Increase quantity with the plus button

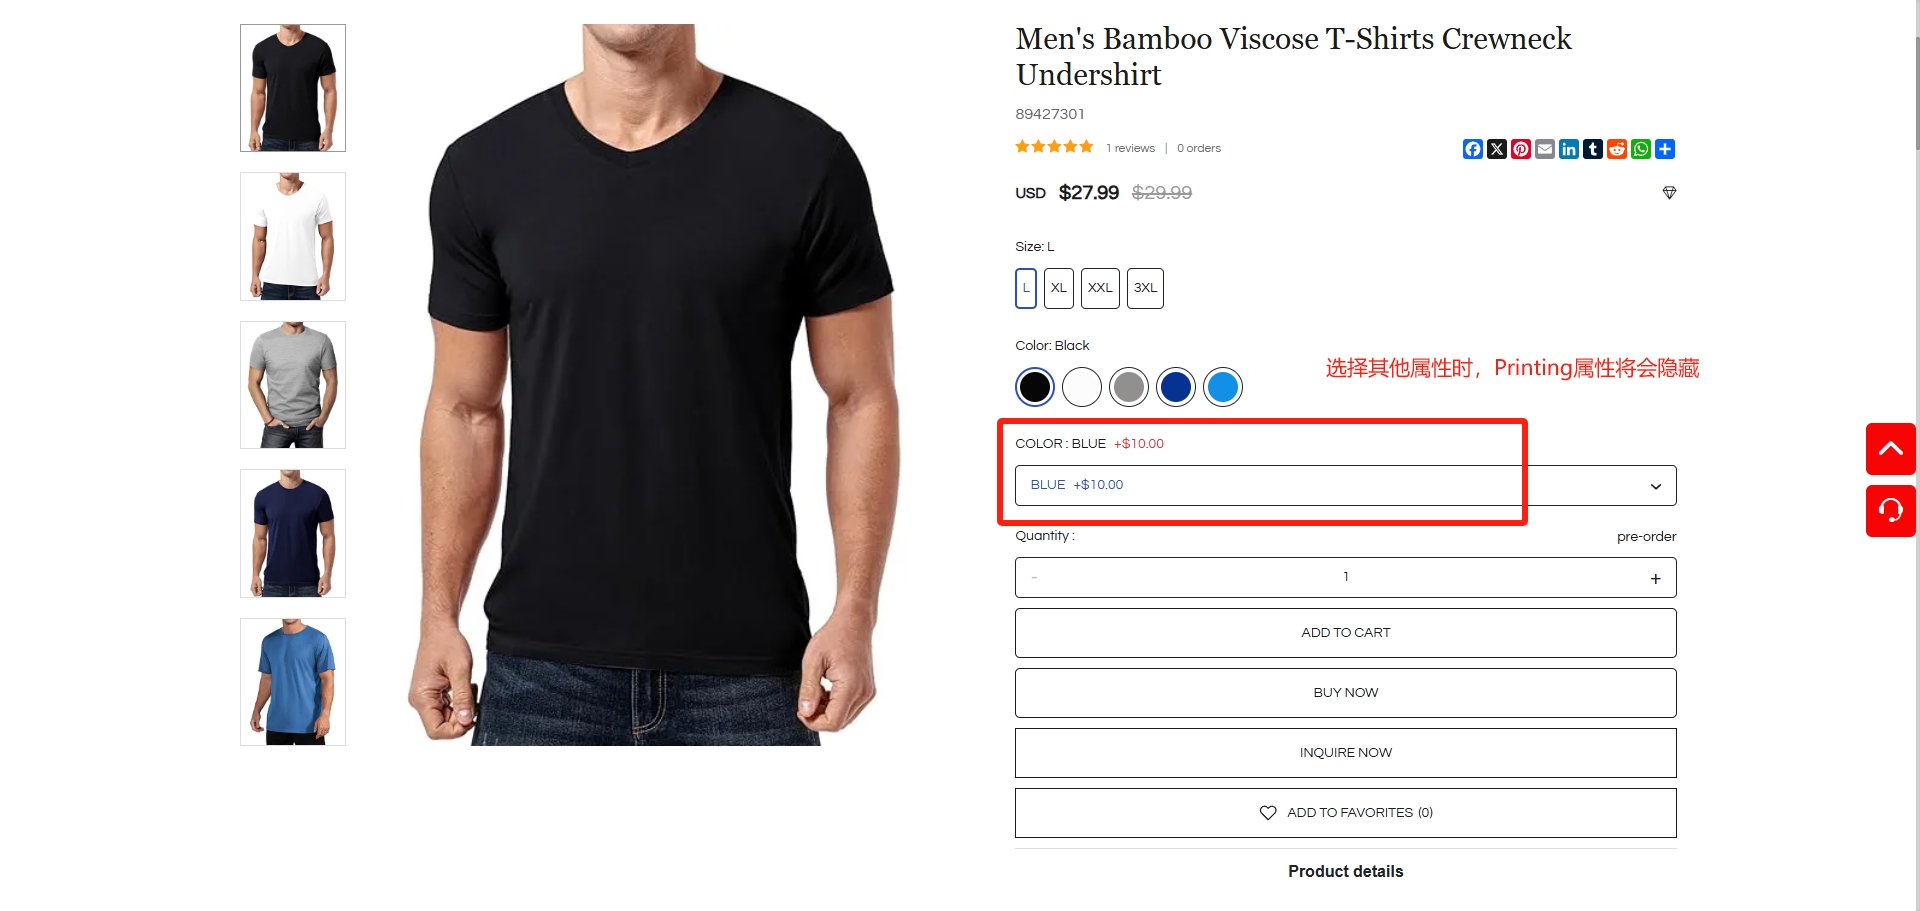tap(1655, 578)
